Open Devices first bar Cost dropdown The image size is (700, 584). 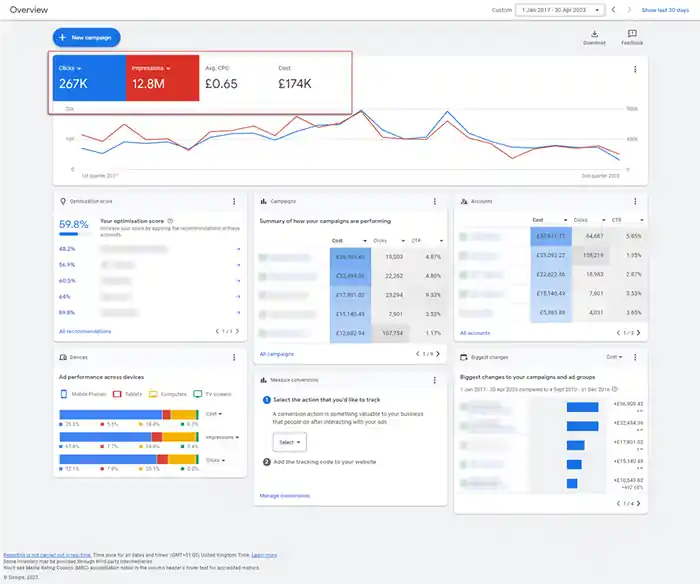pos(214,414)
